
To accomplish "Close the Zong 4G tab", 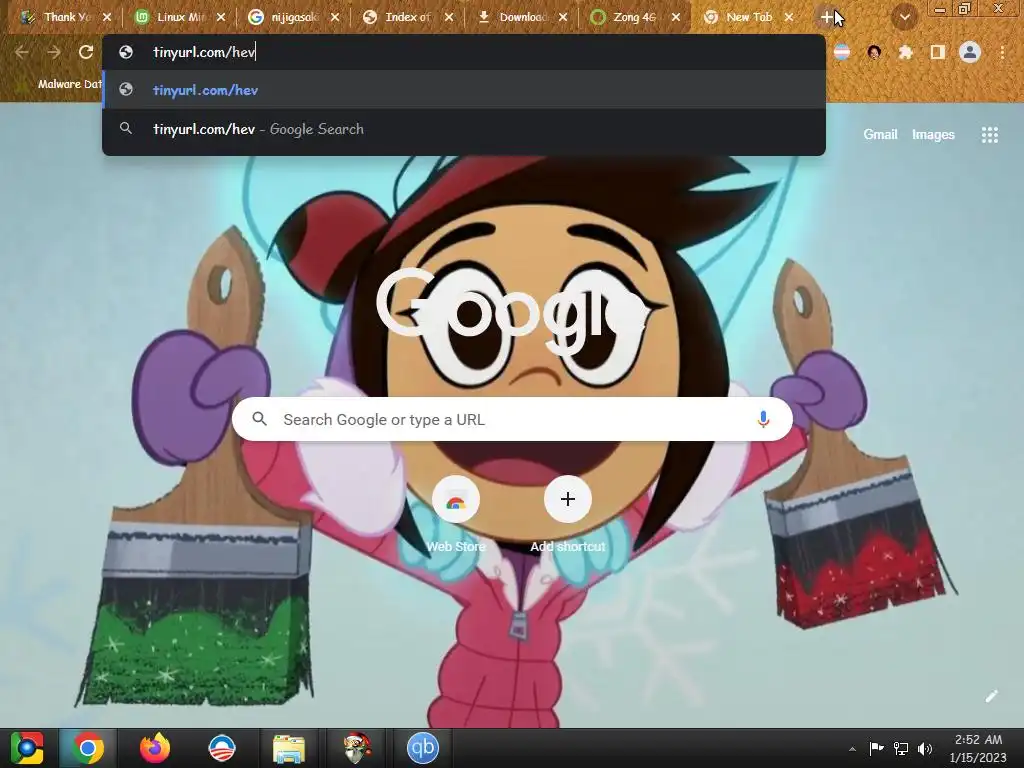I will pyautogui.click(x=676, y=18).
